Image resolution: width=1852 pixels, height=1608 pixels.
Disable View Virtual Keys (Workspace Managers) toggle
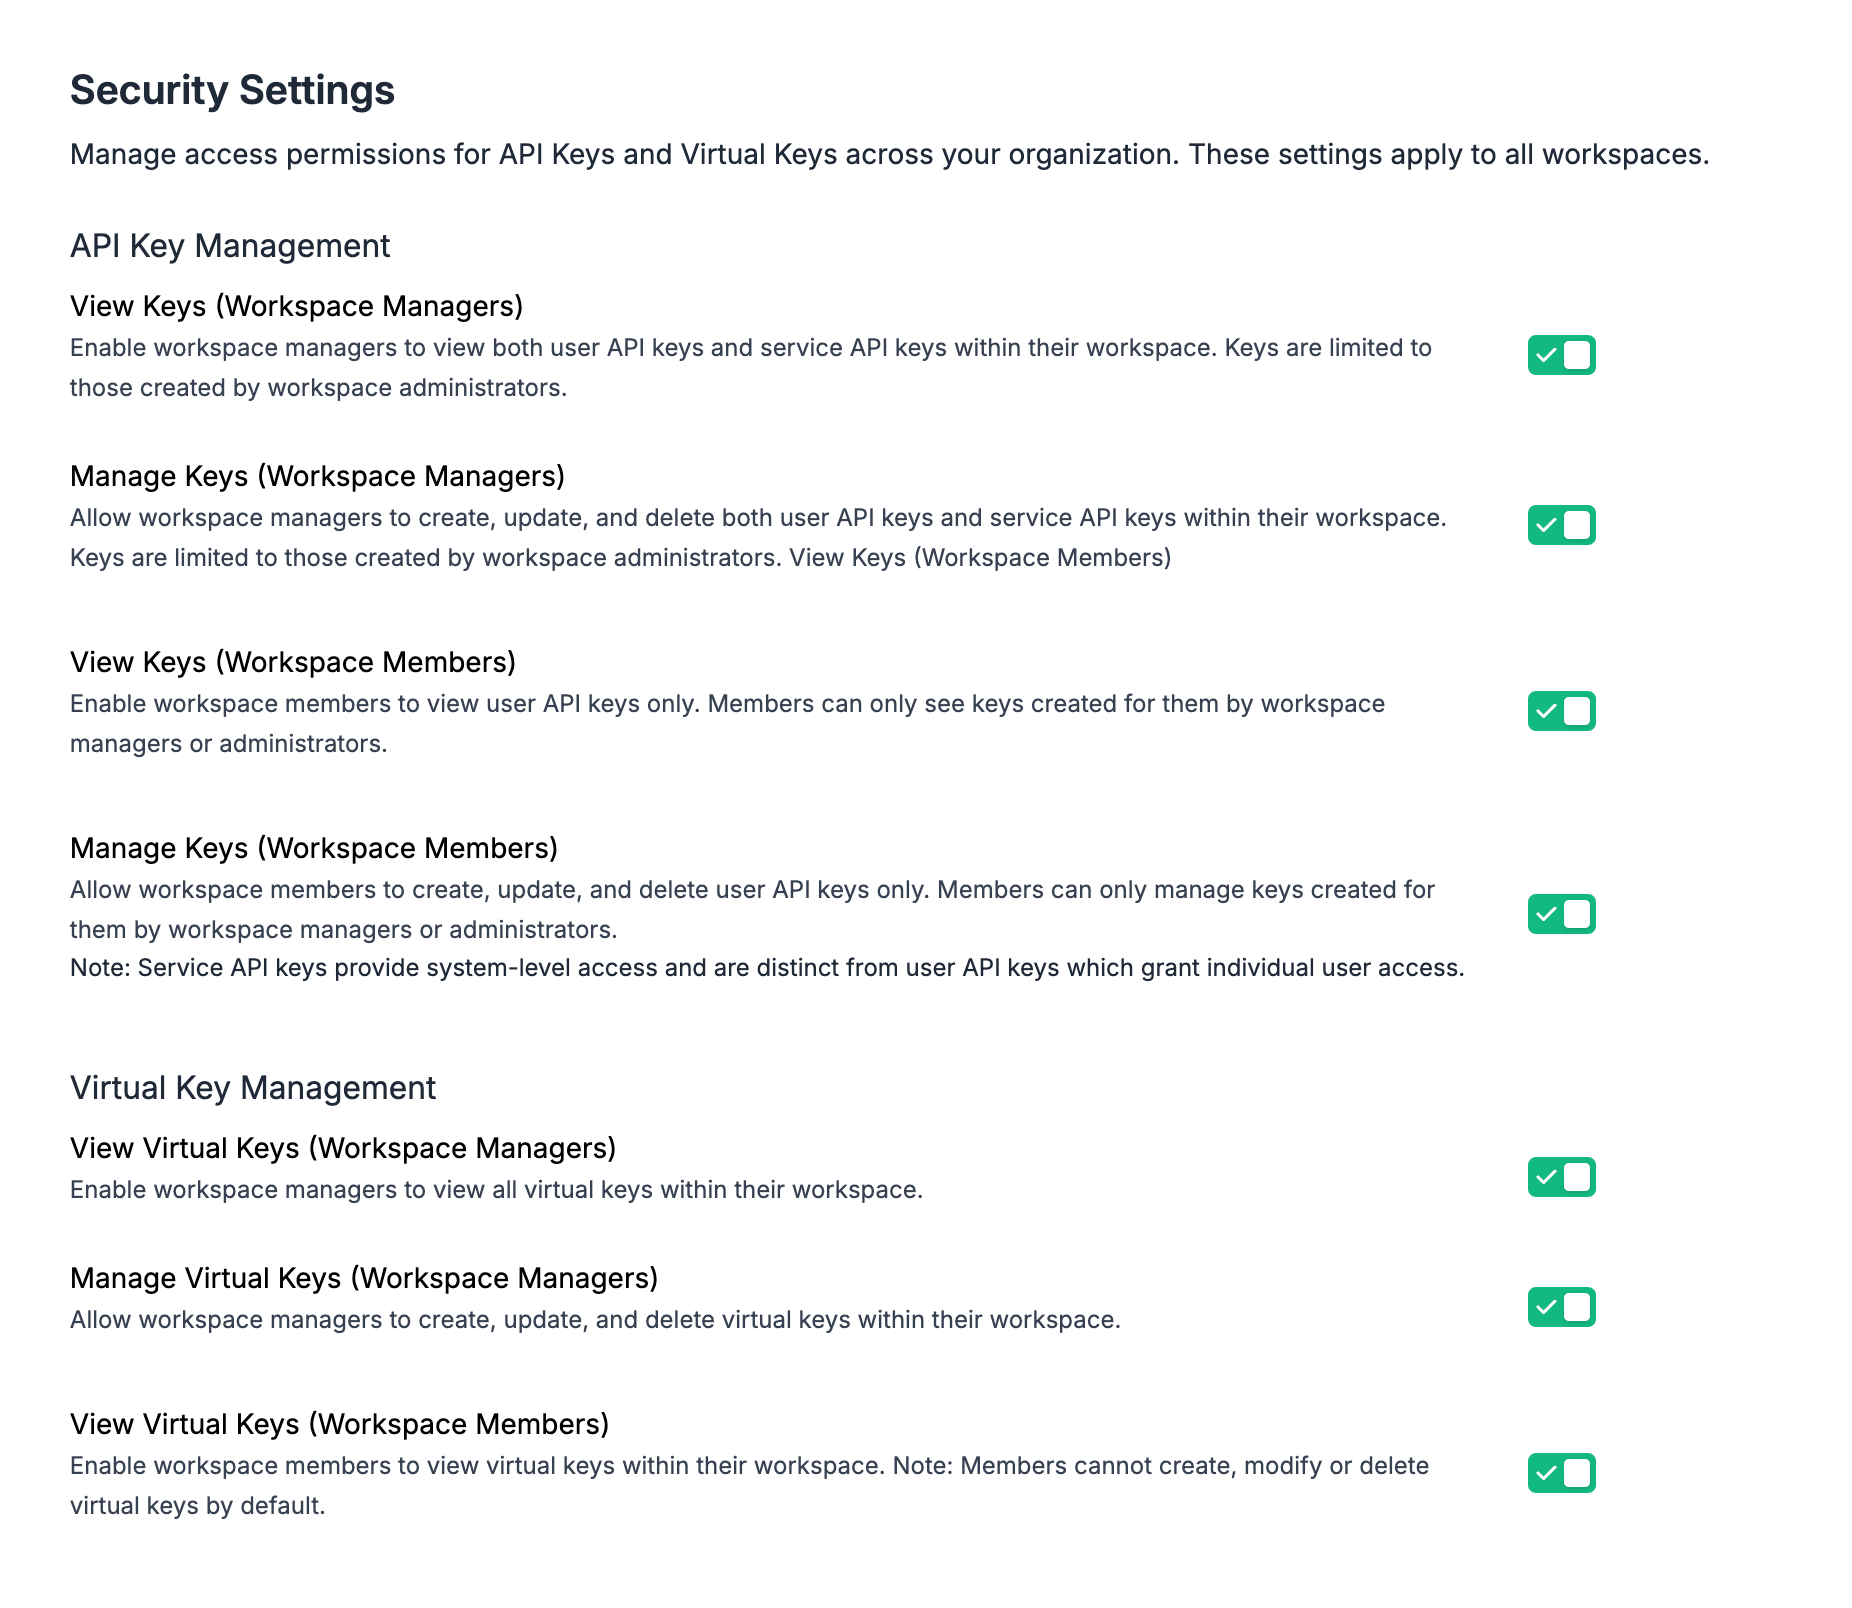tap(1561, 1177)
